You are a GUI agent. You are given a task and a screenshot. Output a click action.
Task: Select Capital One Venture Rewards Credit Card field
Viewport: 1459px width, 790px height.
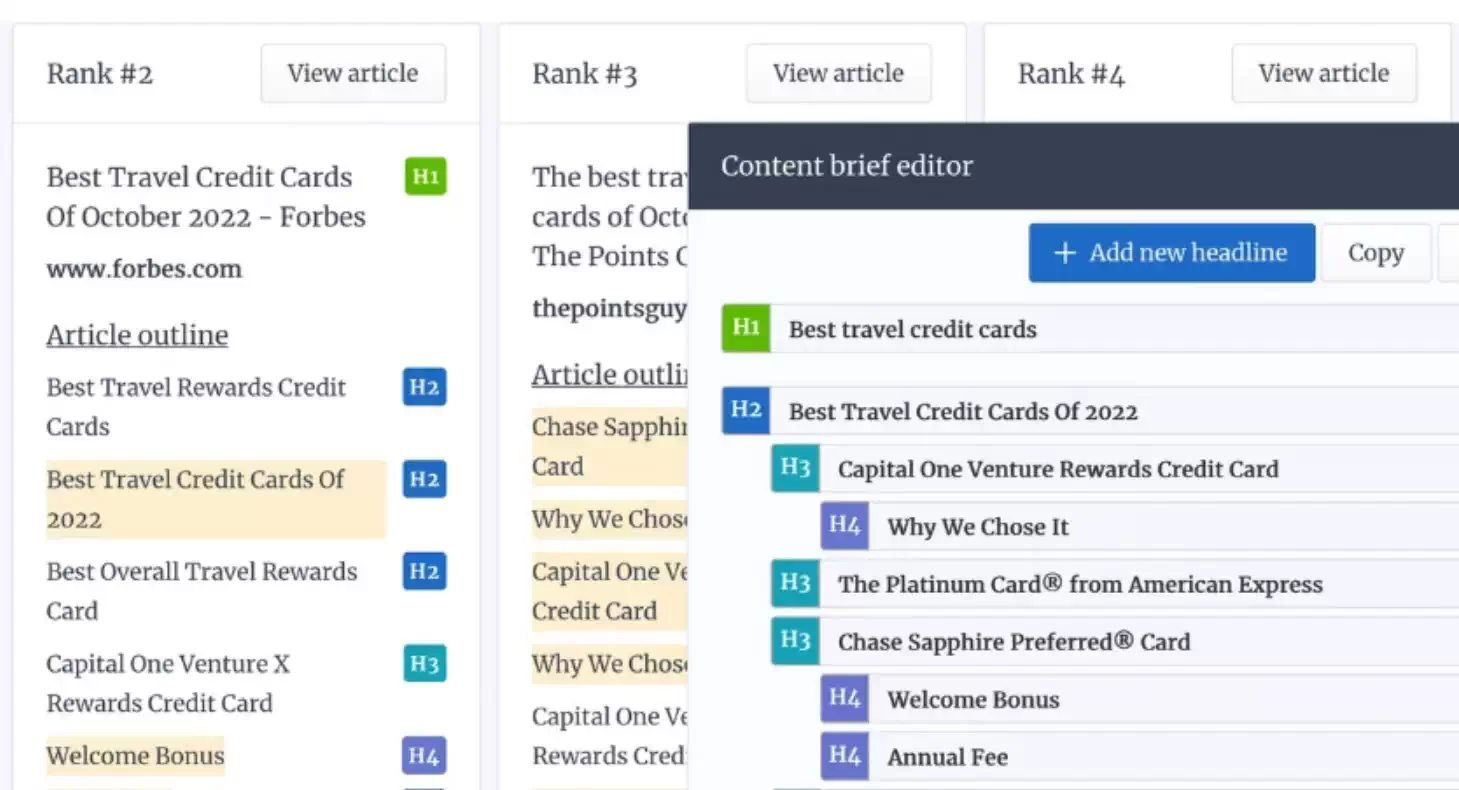coord(1139,469)
